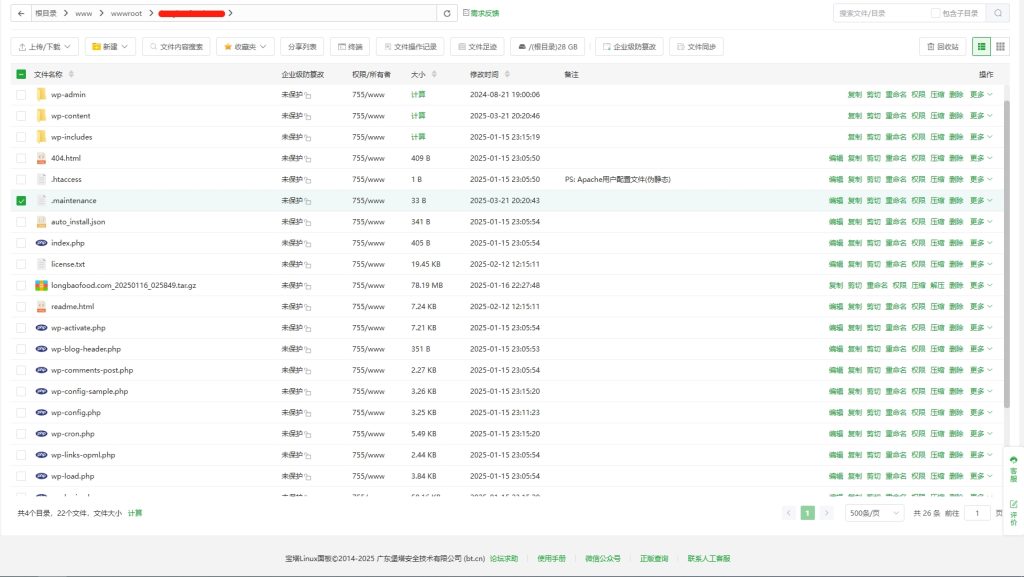Open customer service side icon
Screen dimensions: 1024x577
point(1014,469)
